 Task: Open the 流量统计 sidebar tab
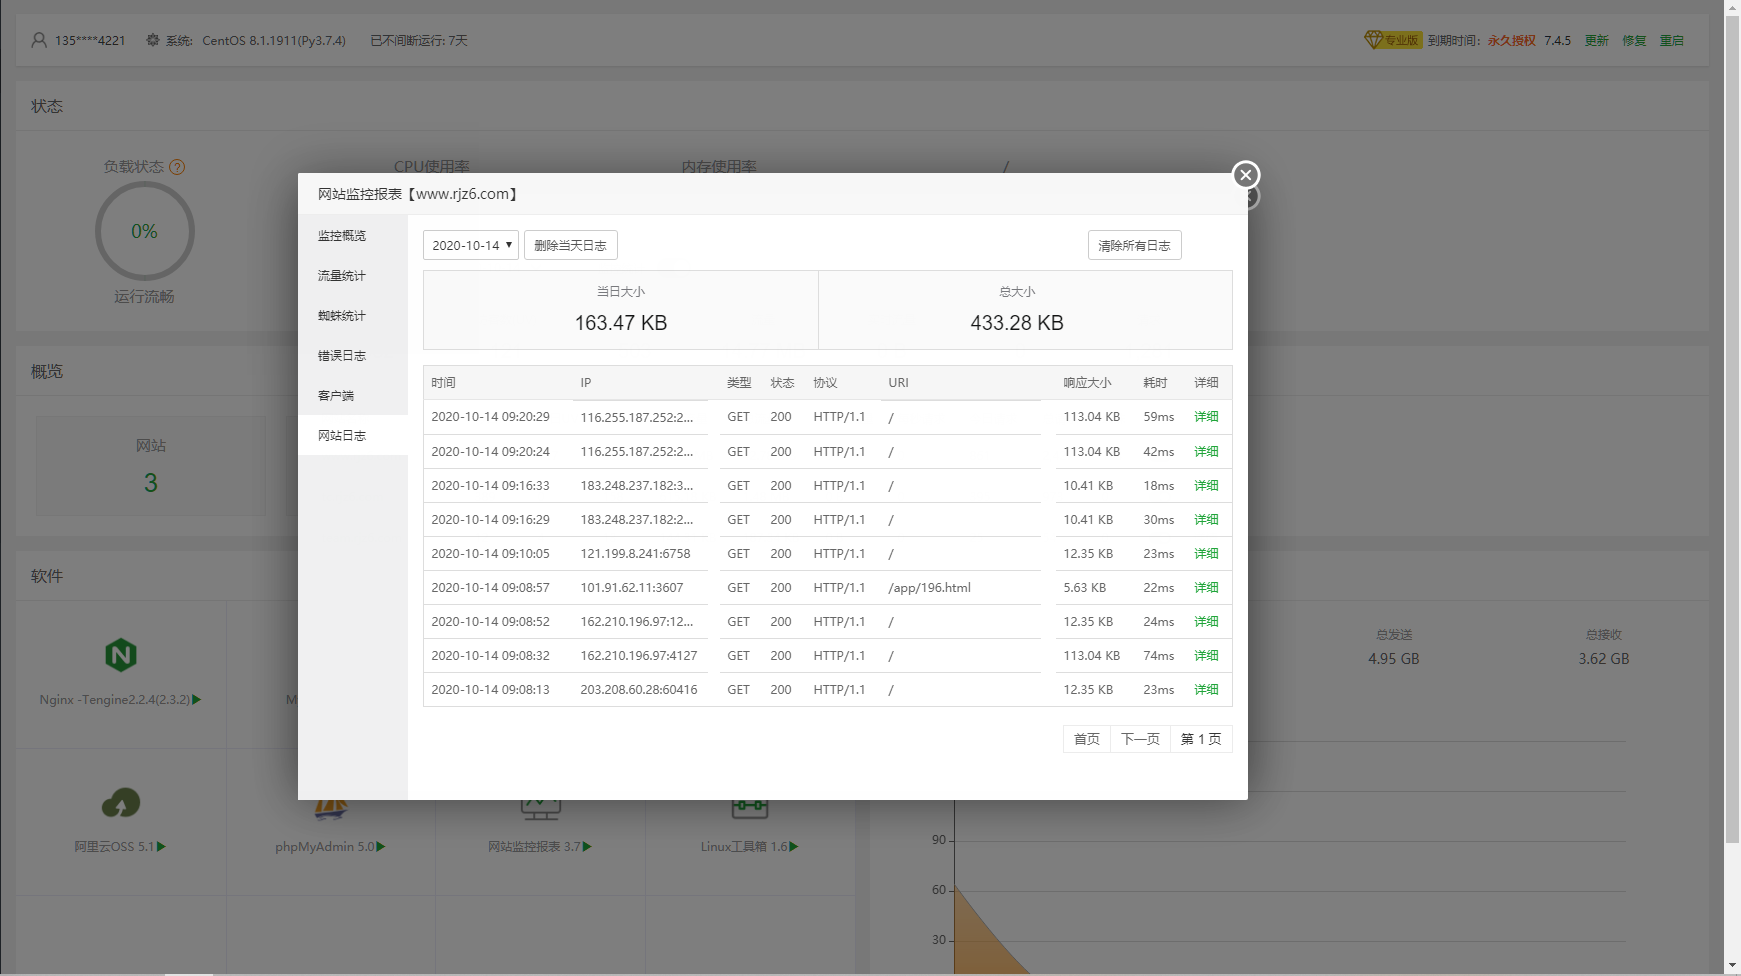(x=342, y=276)
